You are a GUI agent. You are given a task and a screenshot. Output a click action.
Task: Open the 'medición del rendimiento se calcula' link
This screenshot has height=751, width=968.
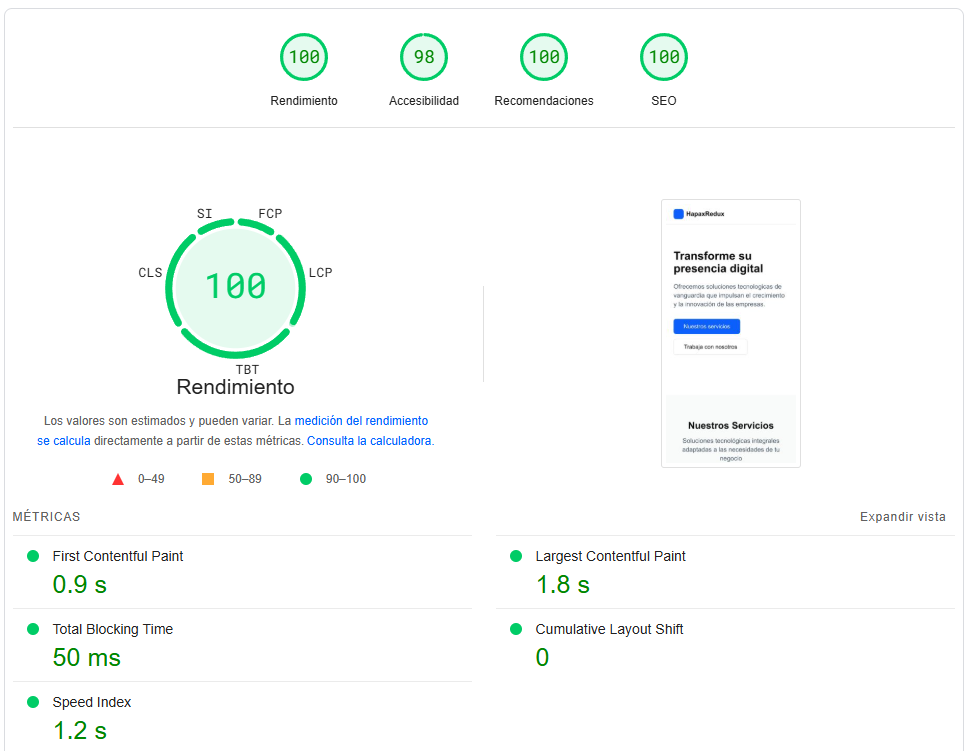[361, 421]
